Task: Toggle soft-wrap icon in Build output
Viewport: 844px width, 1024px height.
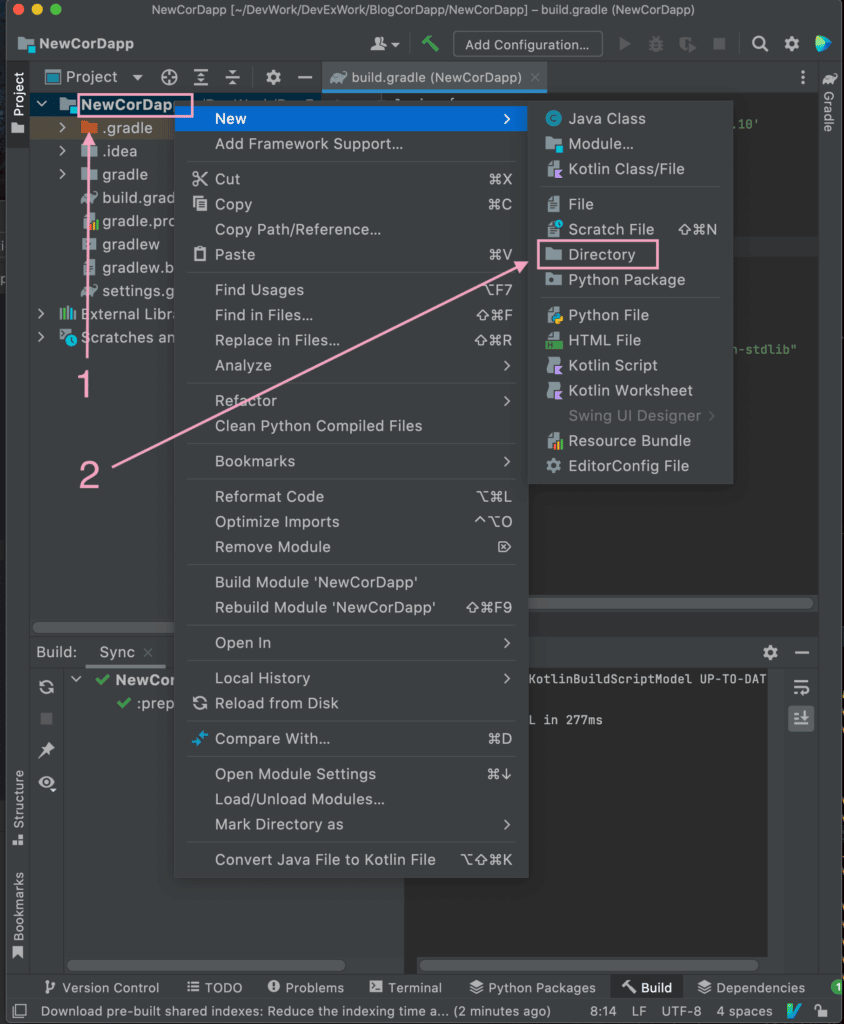Action: point(801,687)
